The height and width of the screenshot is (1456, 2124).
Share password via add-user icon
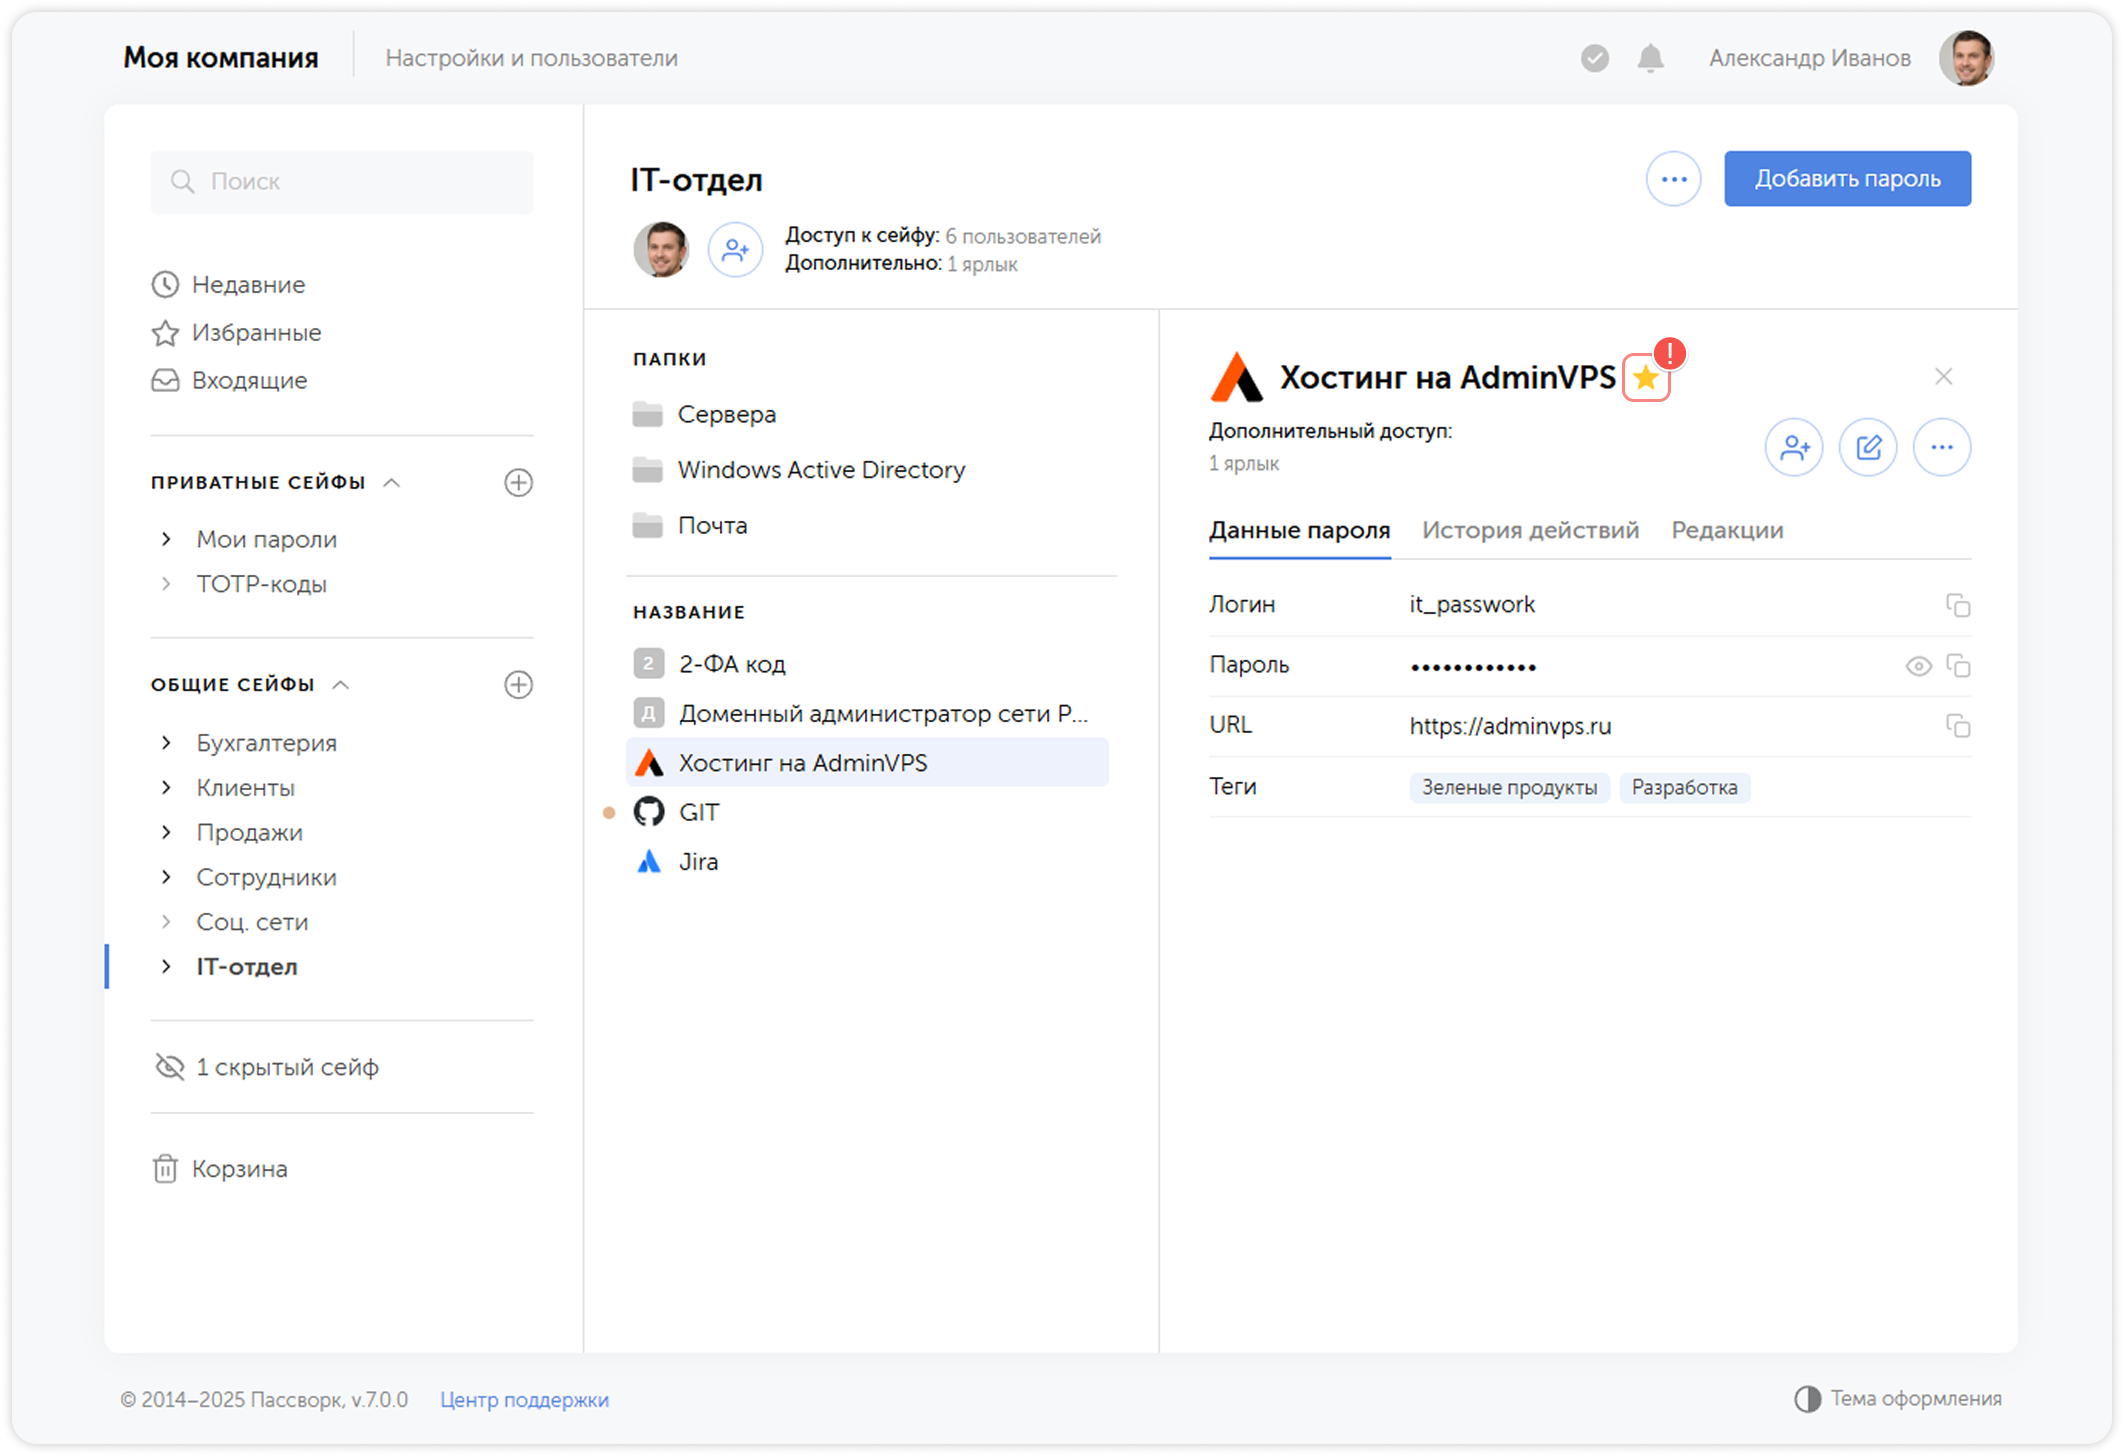click(x=1794, y=447)
